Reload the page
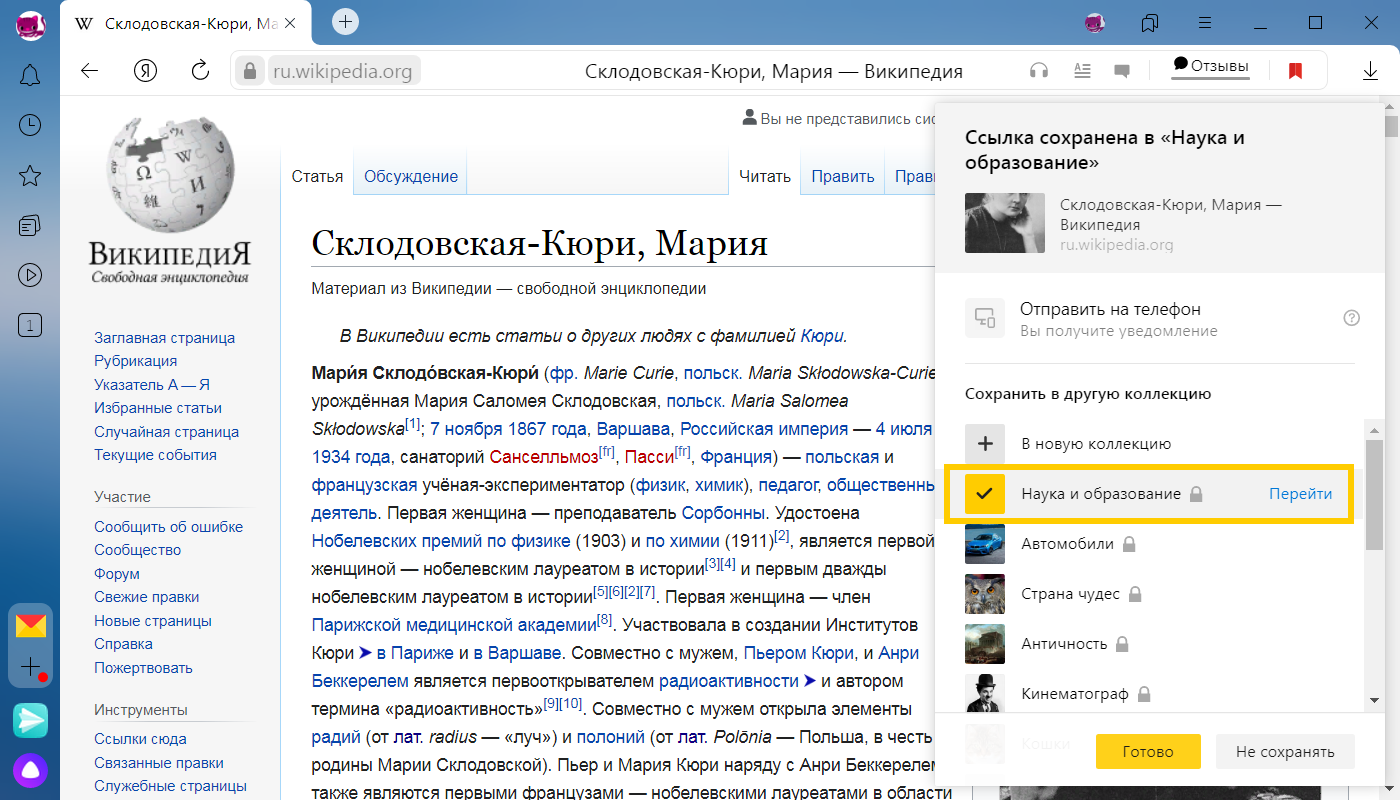 tap(200, 70)
